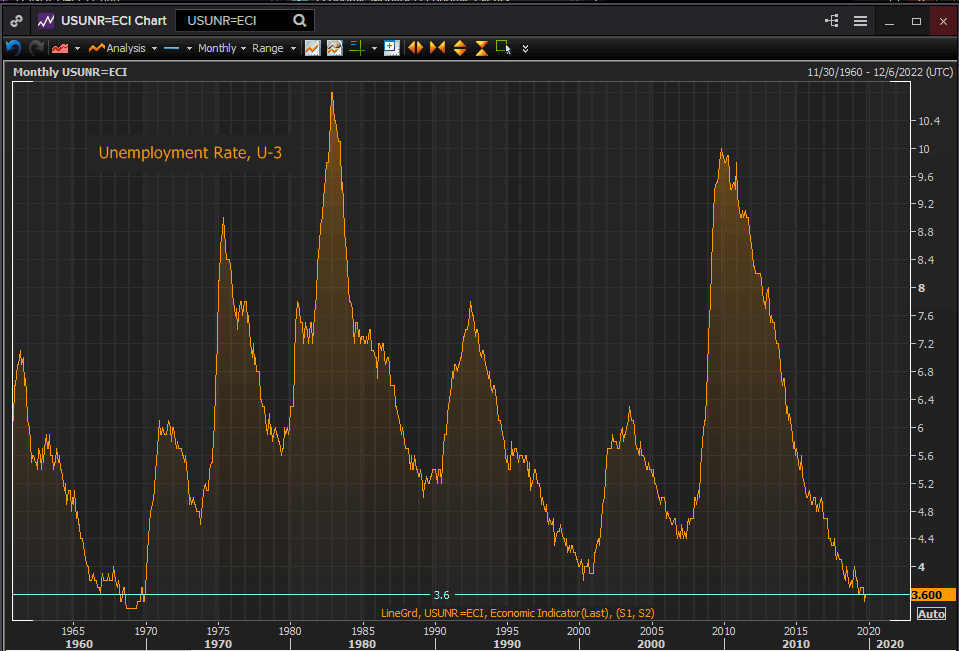Click the link chain icon in title bar
The image size is (959, 651).
(x=17, y=21)
